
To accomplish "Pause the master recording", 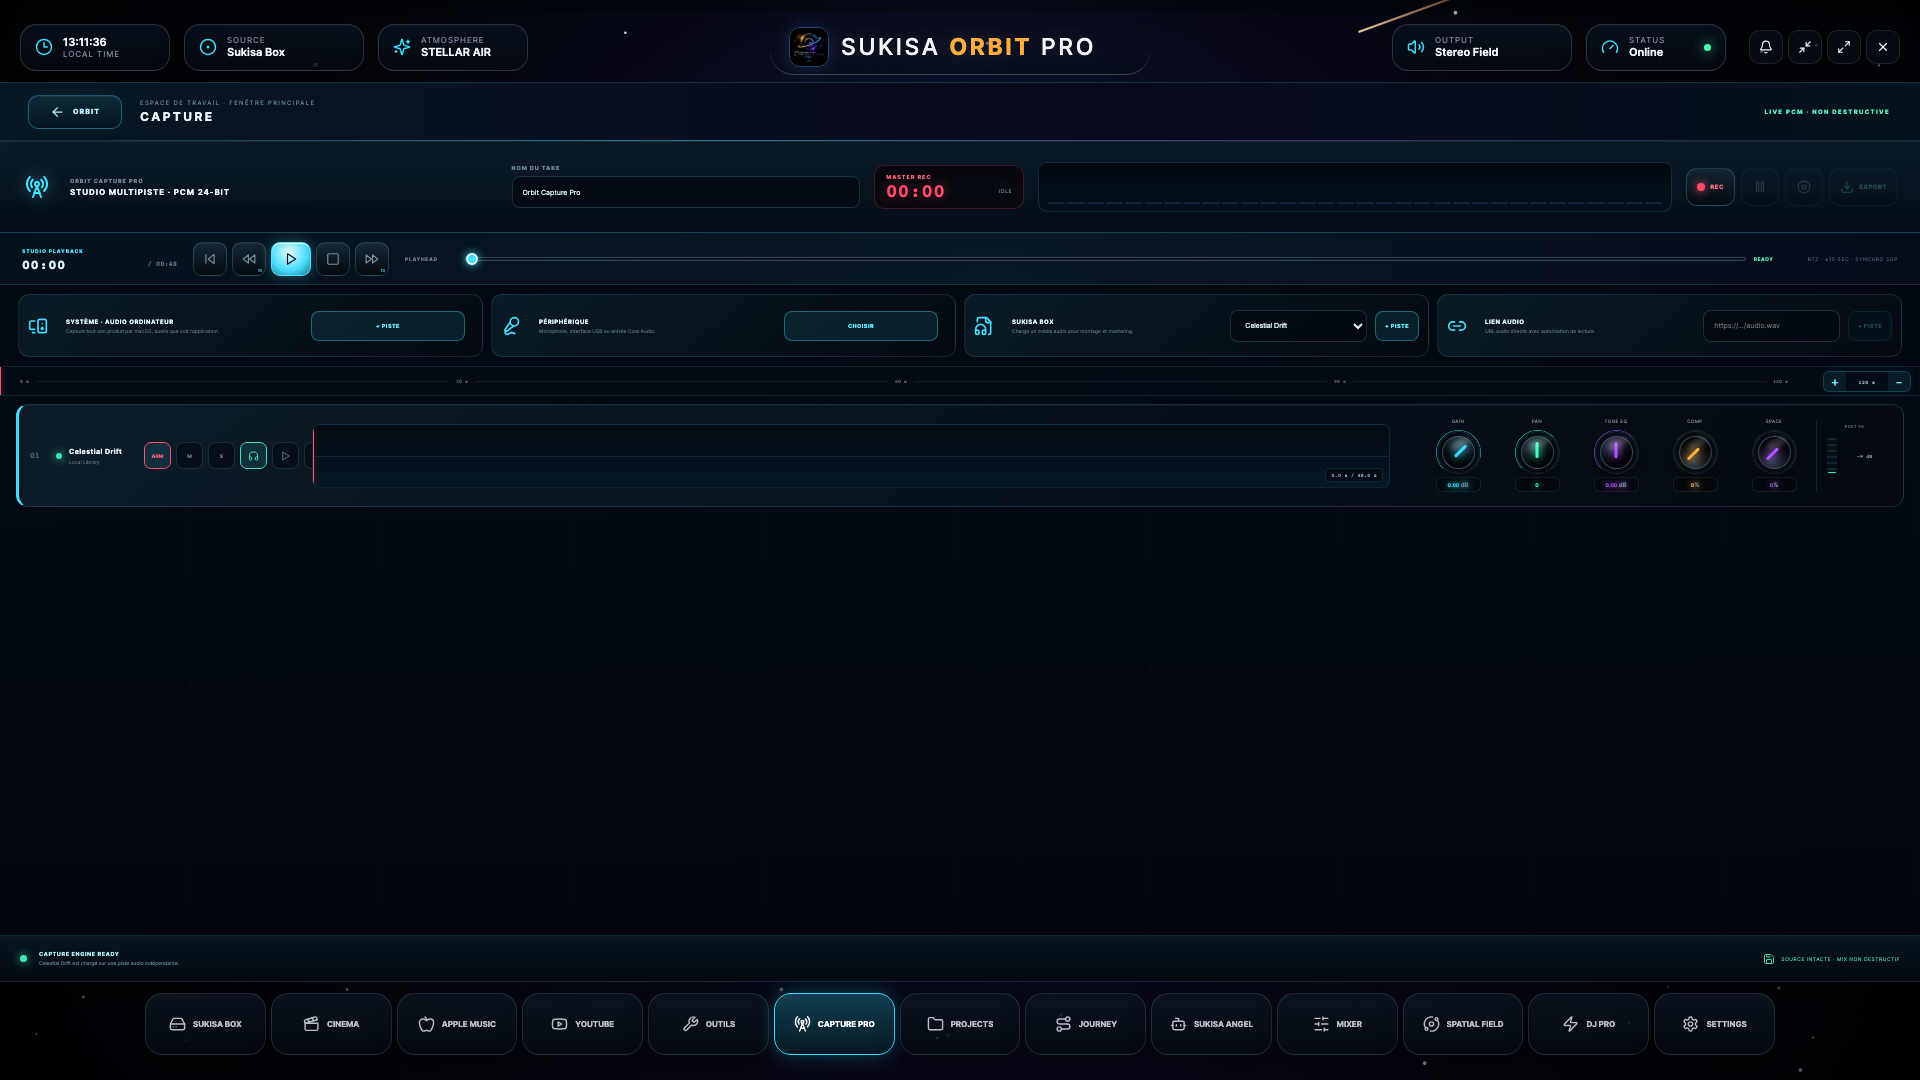I will click(1760, 187).
